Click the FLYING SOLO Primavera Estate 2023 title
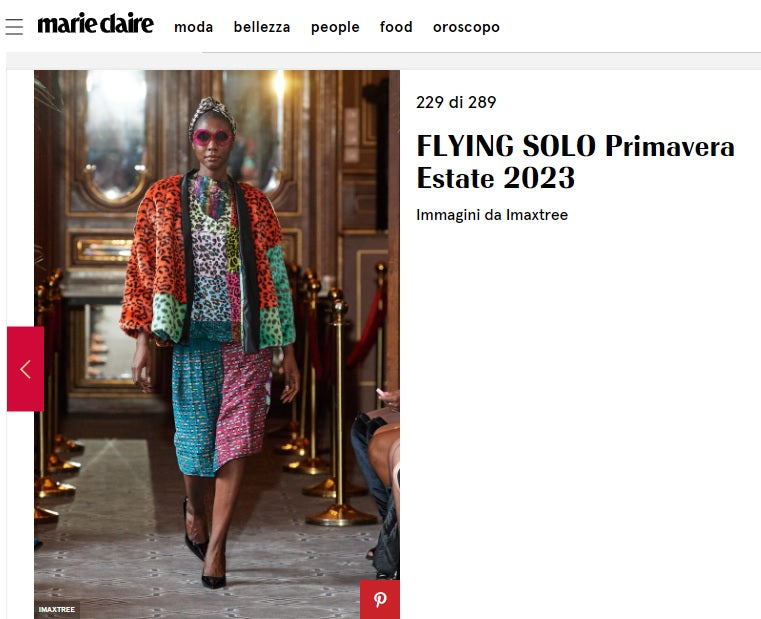 [576, 162]
